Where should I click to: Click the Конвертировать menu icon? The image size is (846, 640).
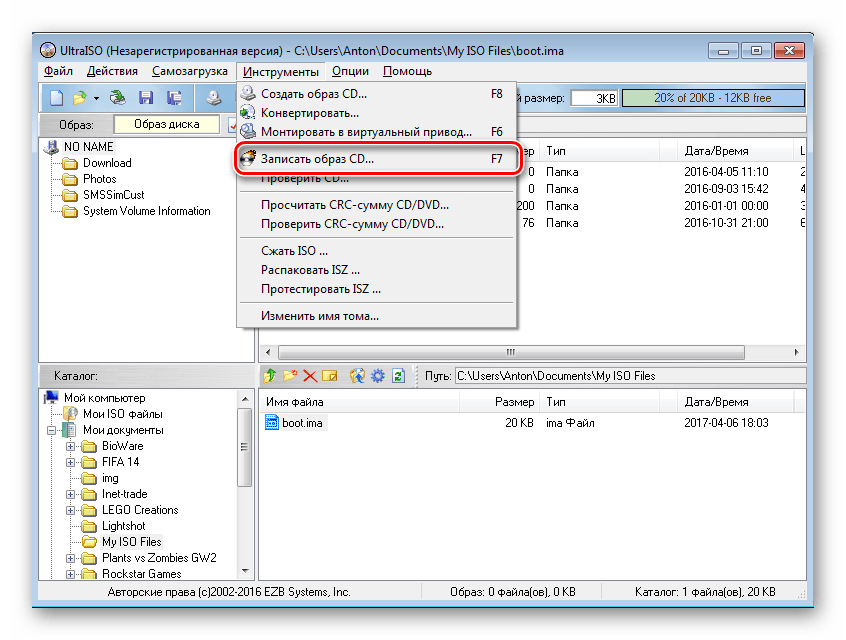[248, 113]
